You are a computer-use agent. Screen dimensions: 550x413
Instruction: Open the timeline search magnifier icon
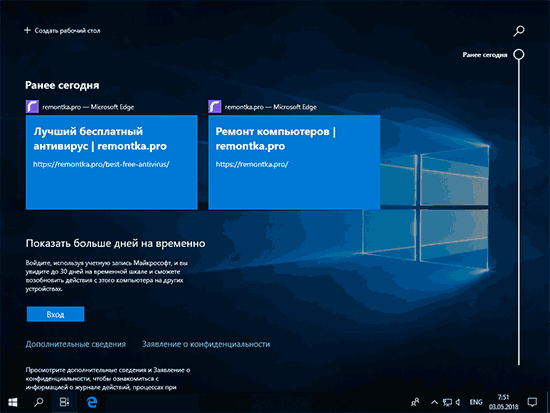(x=519, y=31)
